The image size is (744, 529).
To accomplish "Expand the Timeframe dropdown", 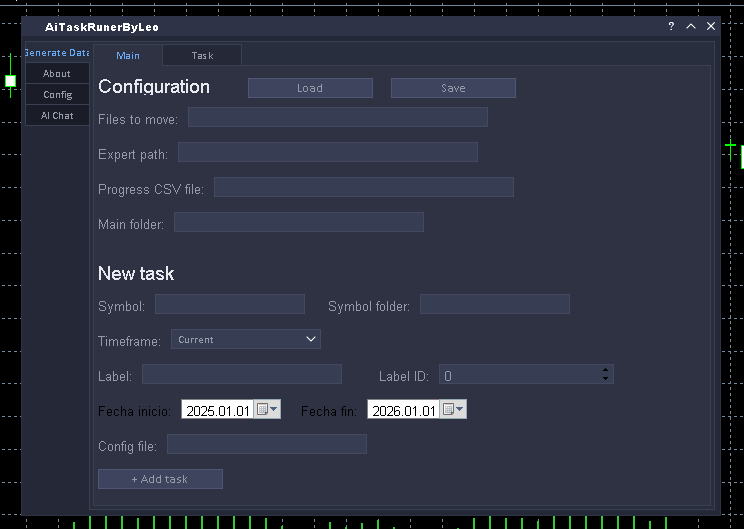I will pyautogui.click(x=245, y=340).
